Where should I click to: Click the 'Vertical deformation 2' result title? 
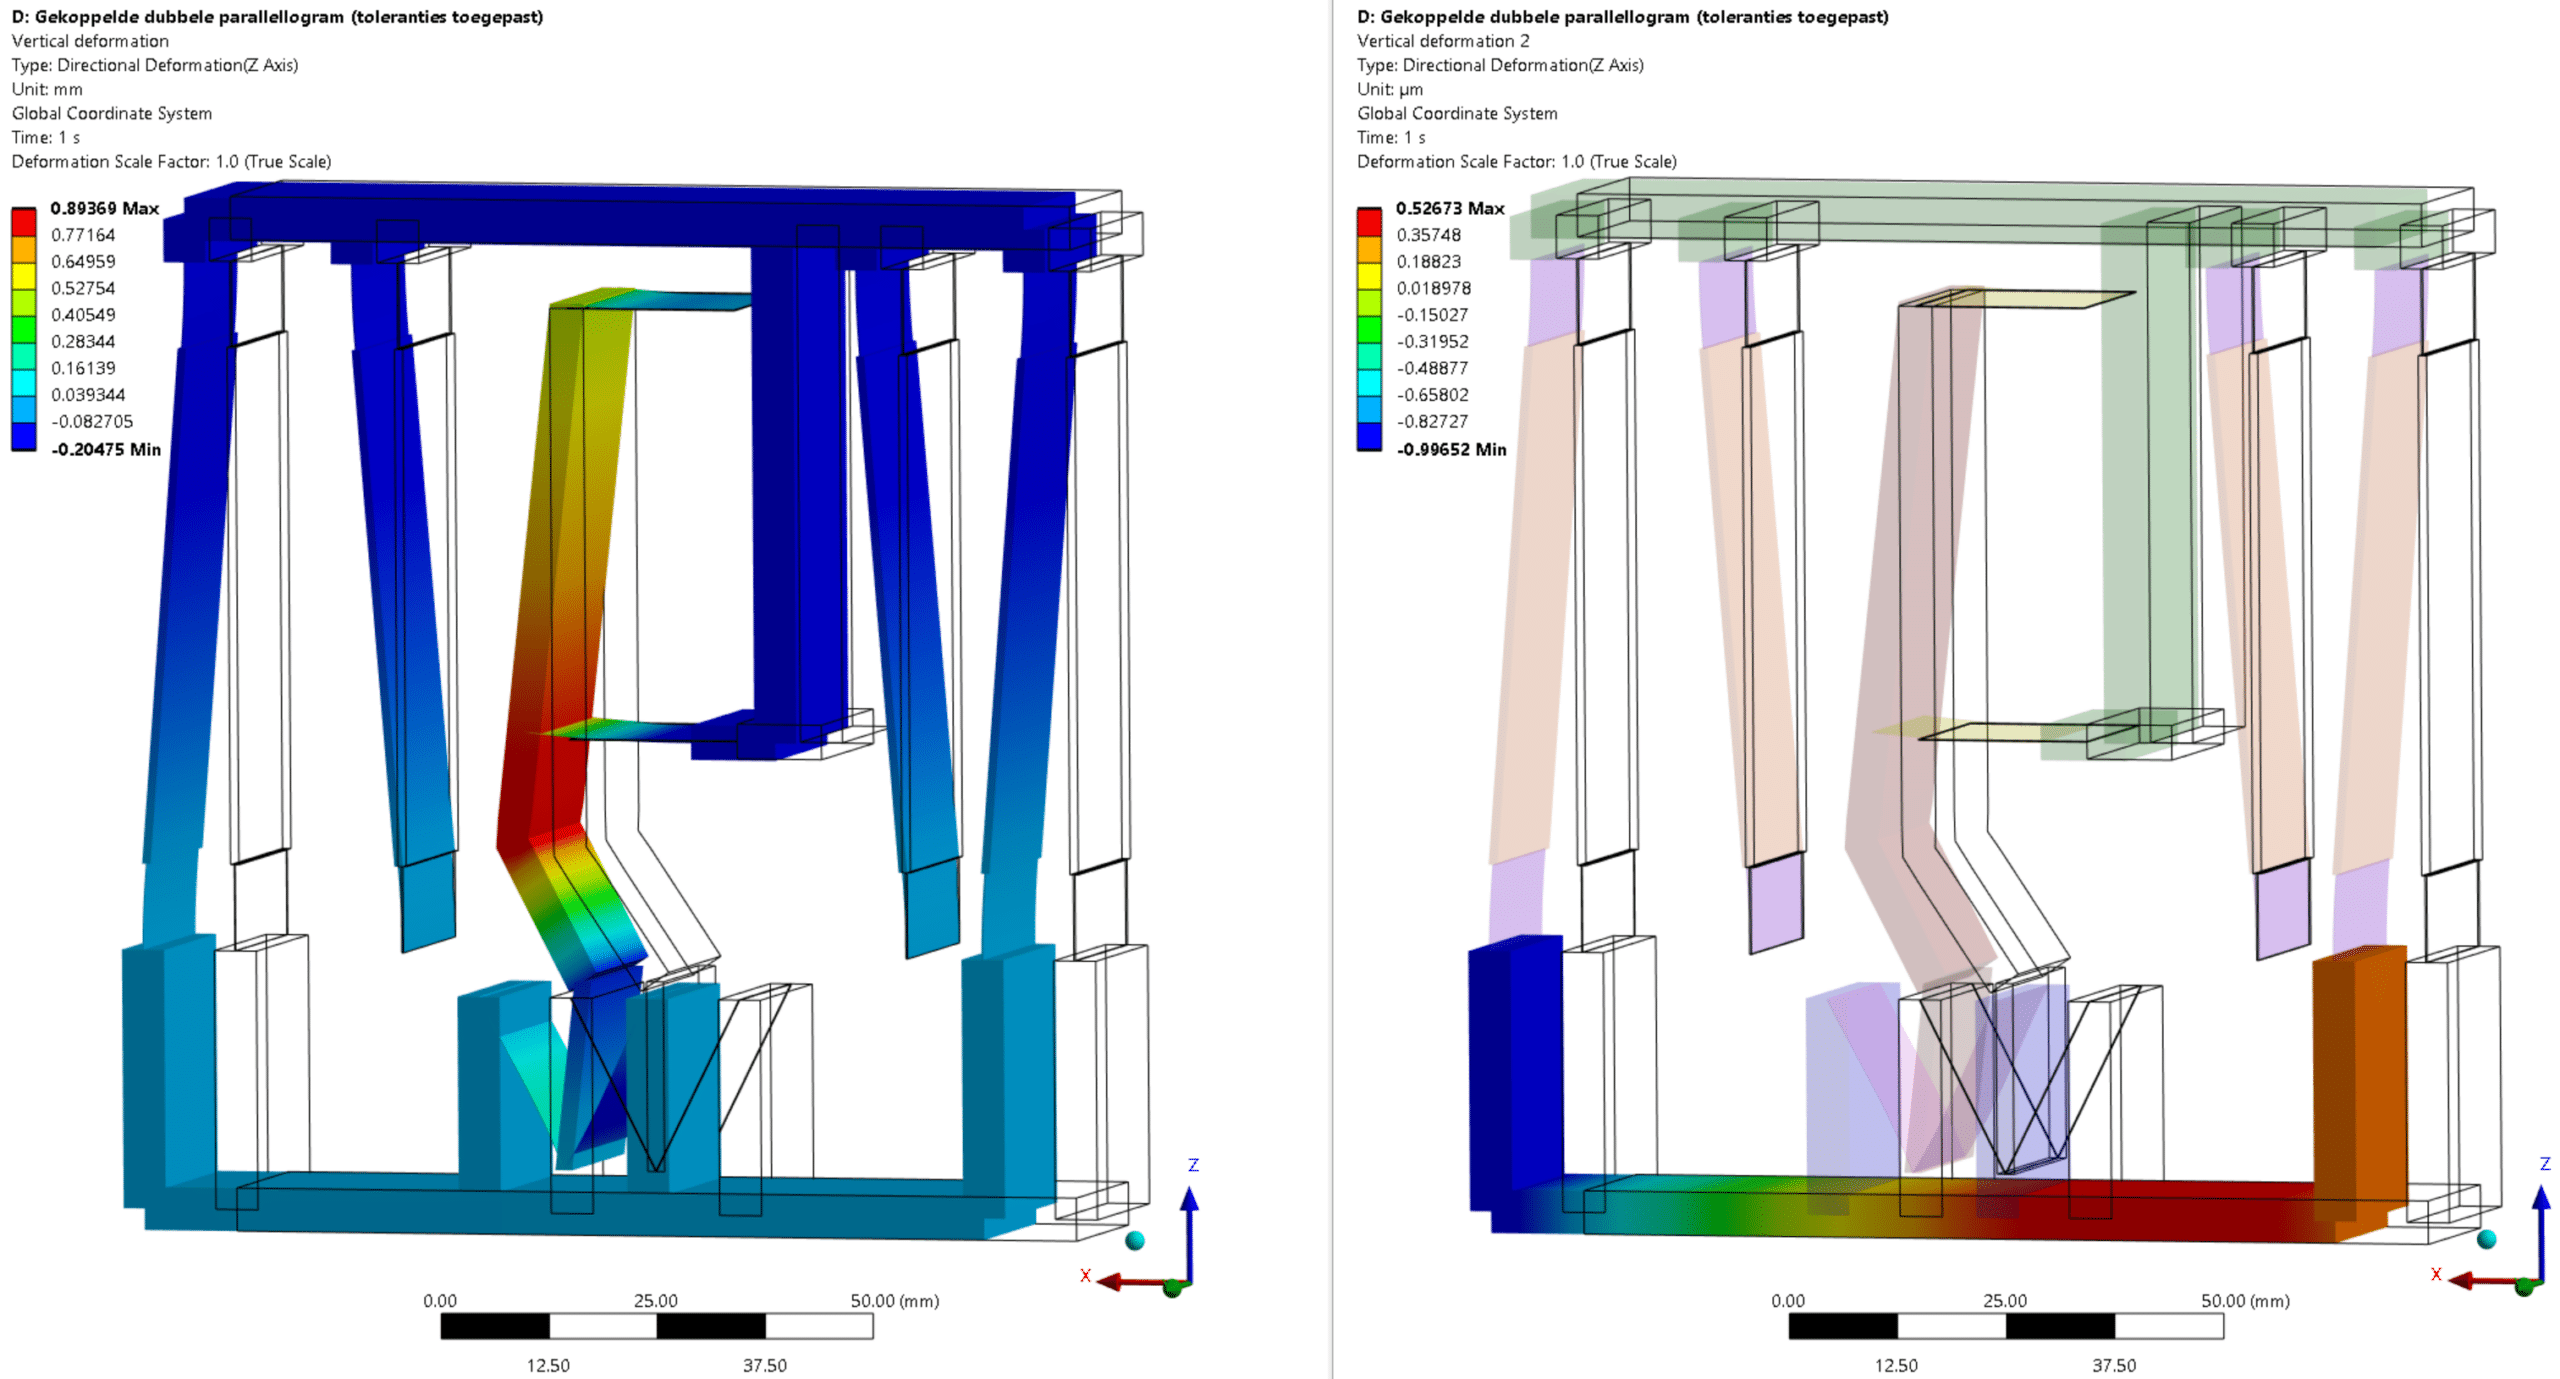click(1442, 41)
